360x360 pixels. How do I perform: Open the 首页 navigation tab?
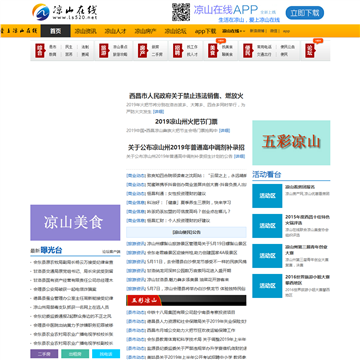click(56, 31)
